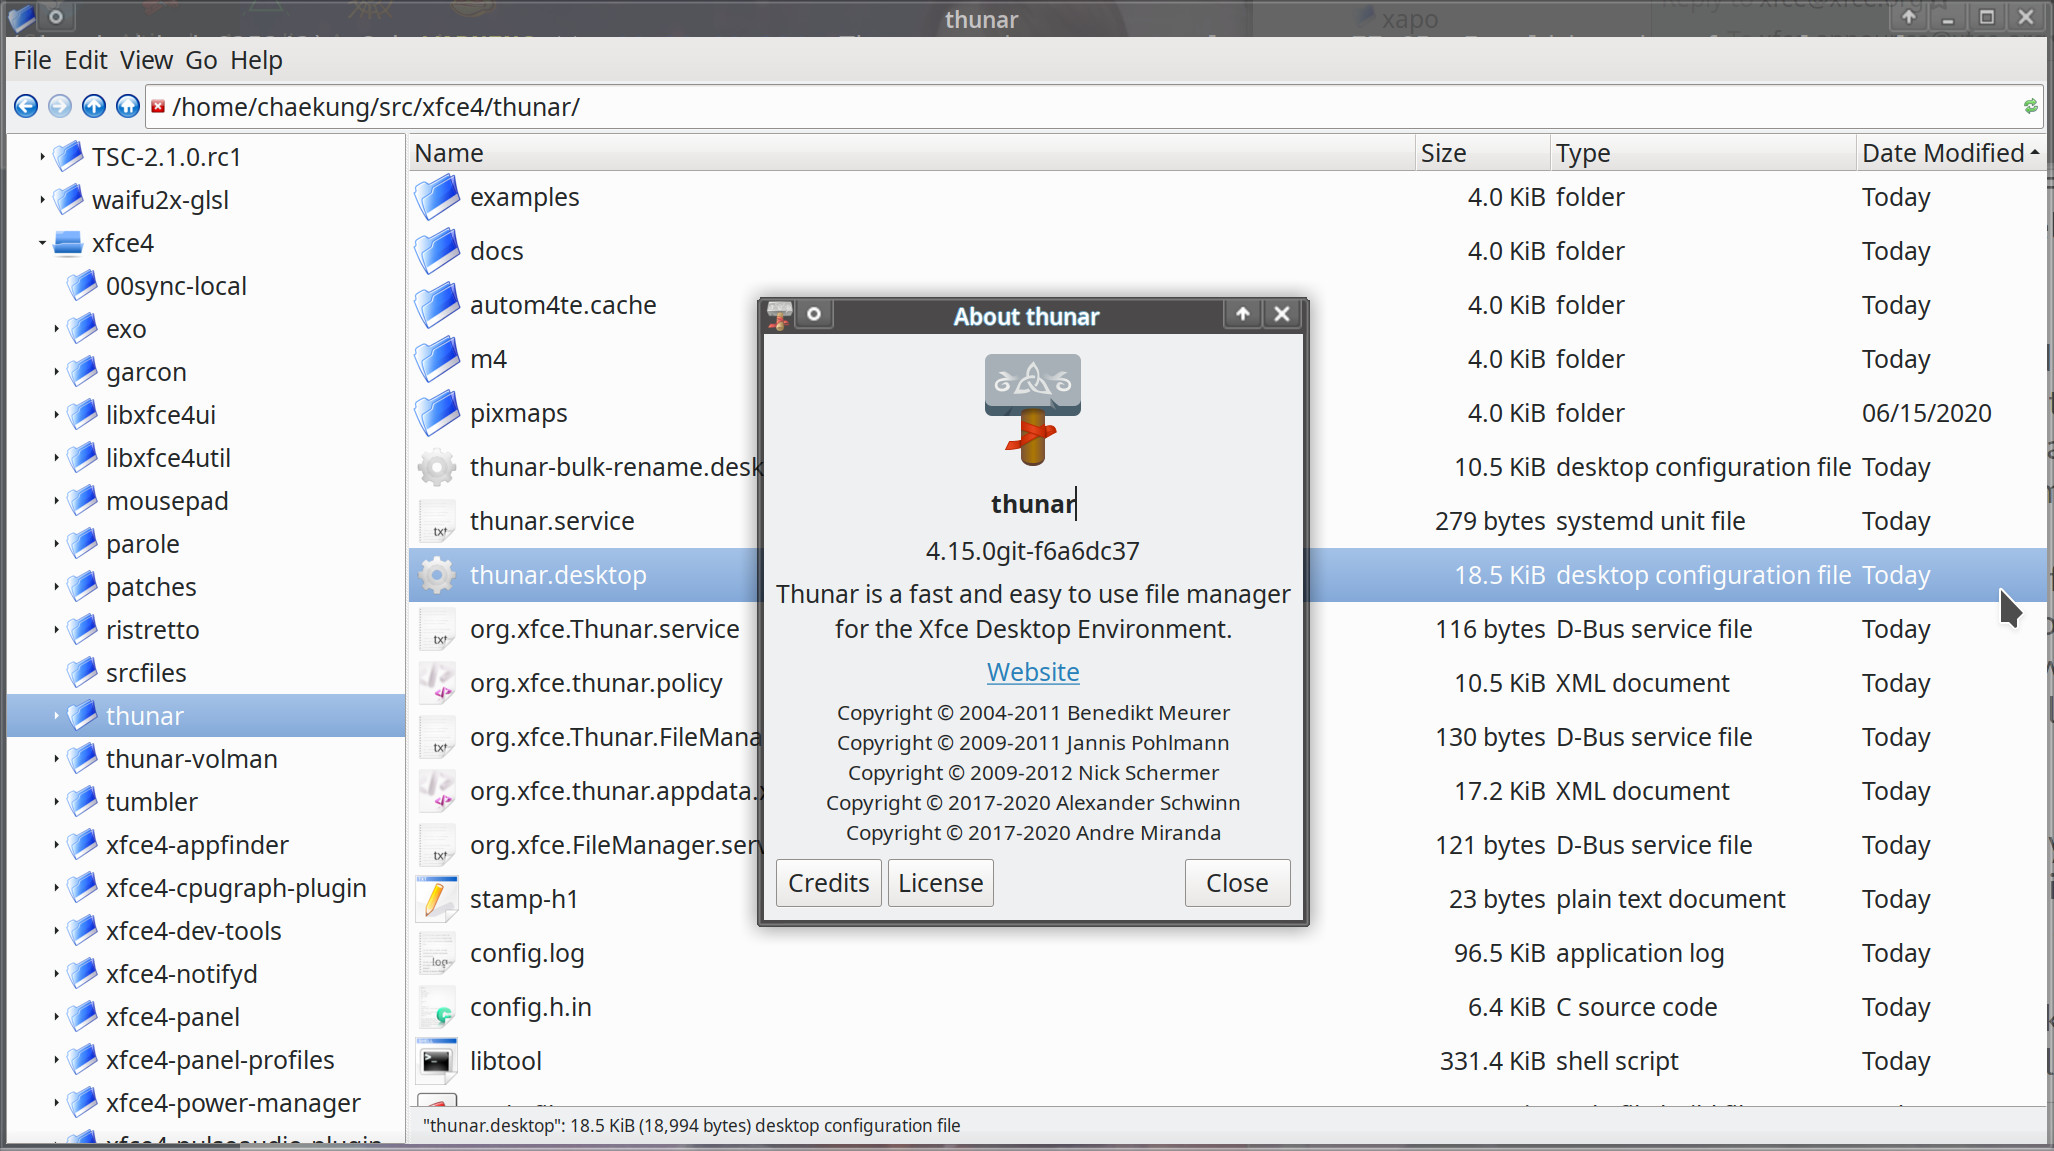Open the Edit menu
The height and width of the screenshot is (1151, 2054).
[x=86, y=60]
